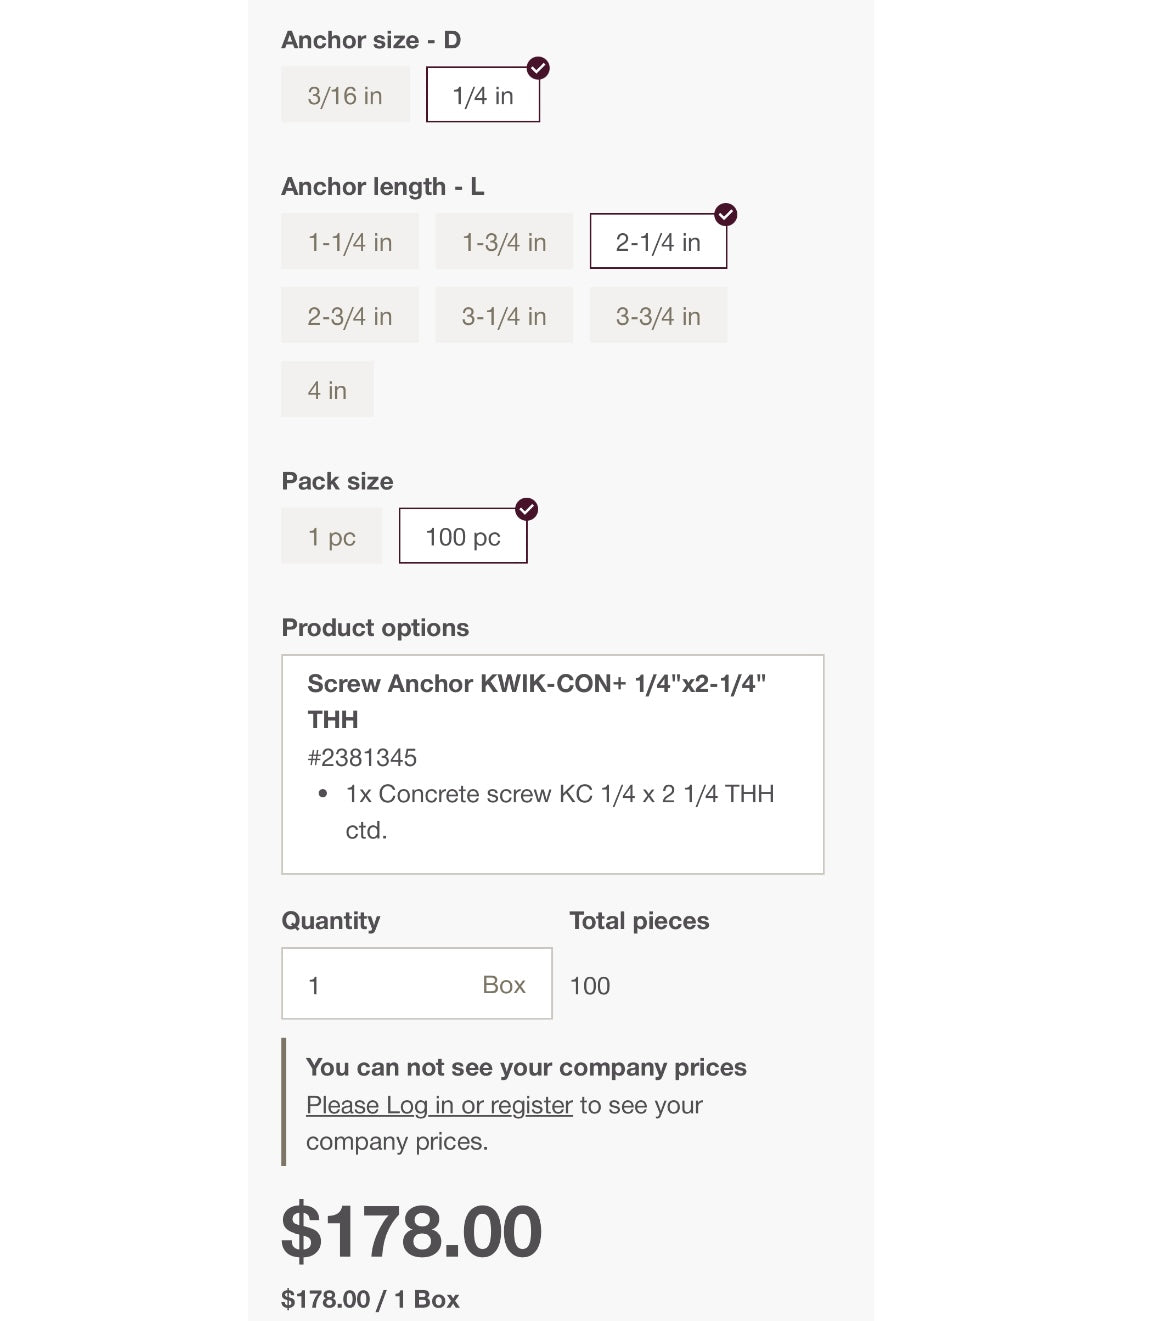Viewport: 1170px width, 1321px height.
Task: Open the Please Log in or register link
Action: tap(439, 1105)
